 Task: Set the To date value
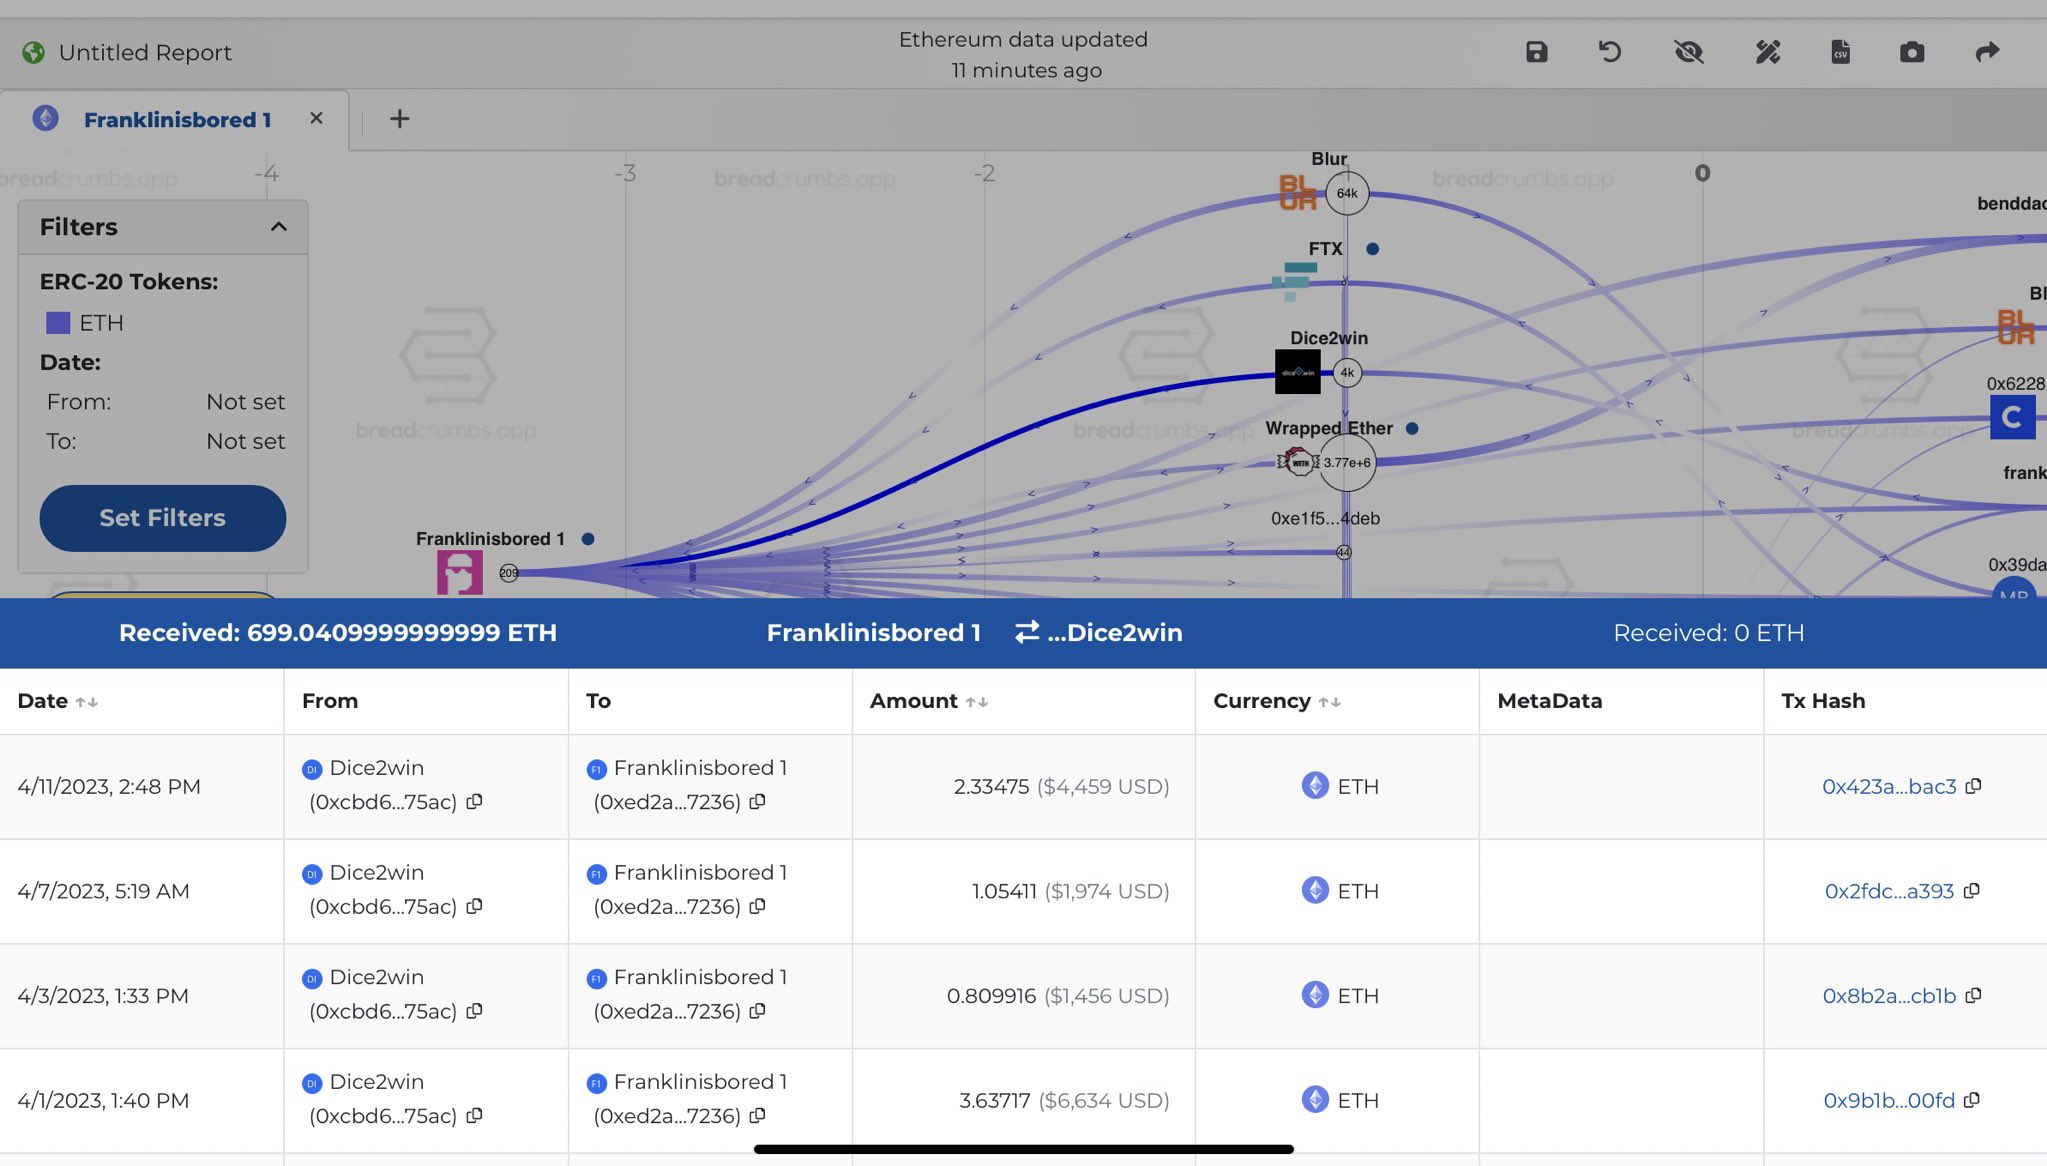tap(245, 441)
